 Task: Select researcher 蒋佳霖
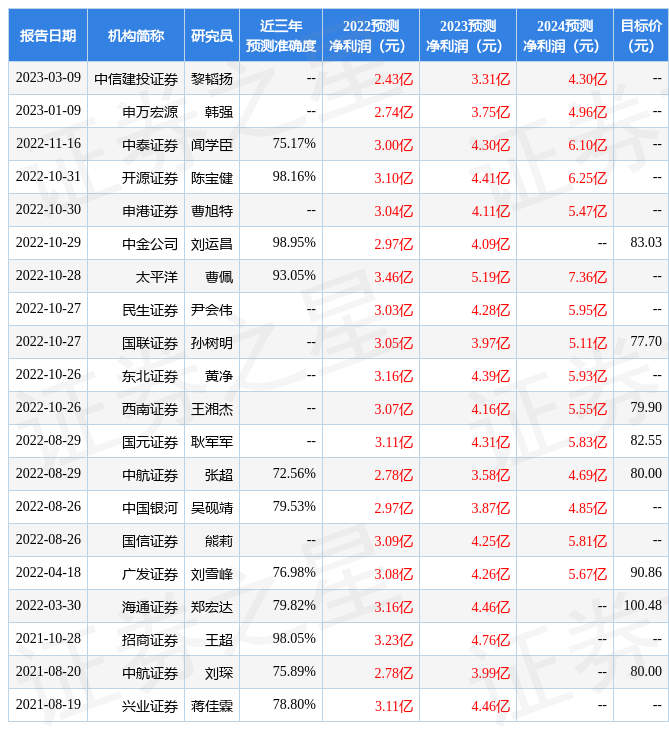tap(211, 707)
